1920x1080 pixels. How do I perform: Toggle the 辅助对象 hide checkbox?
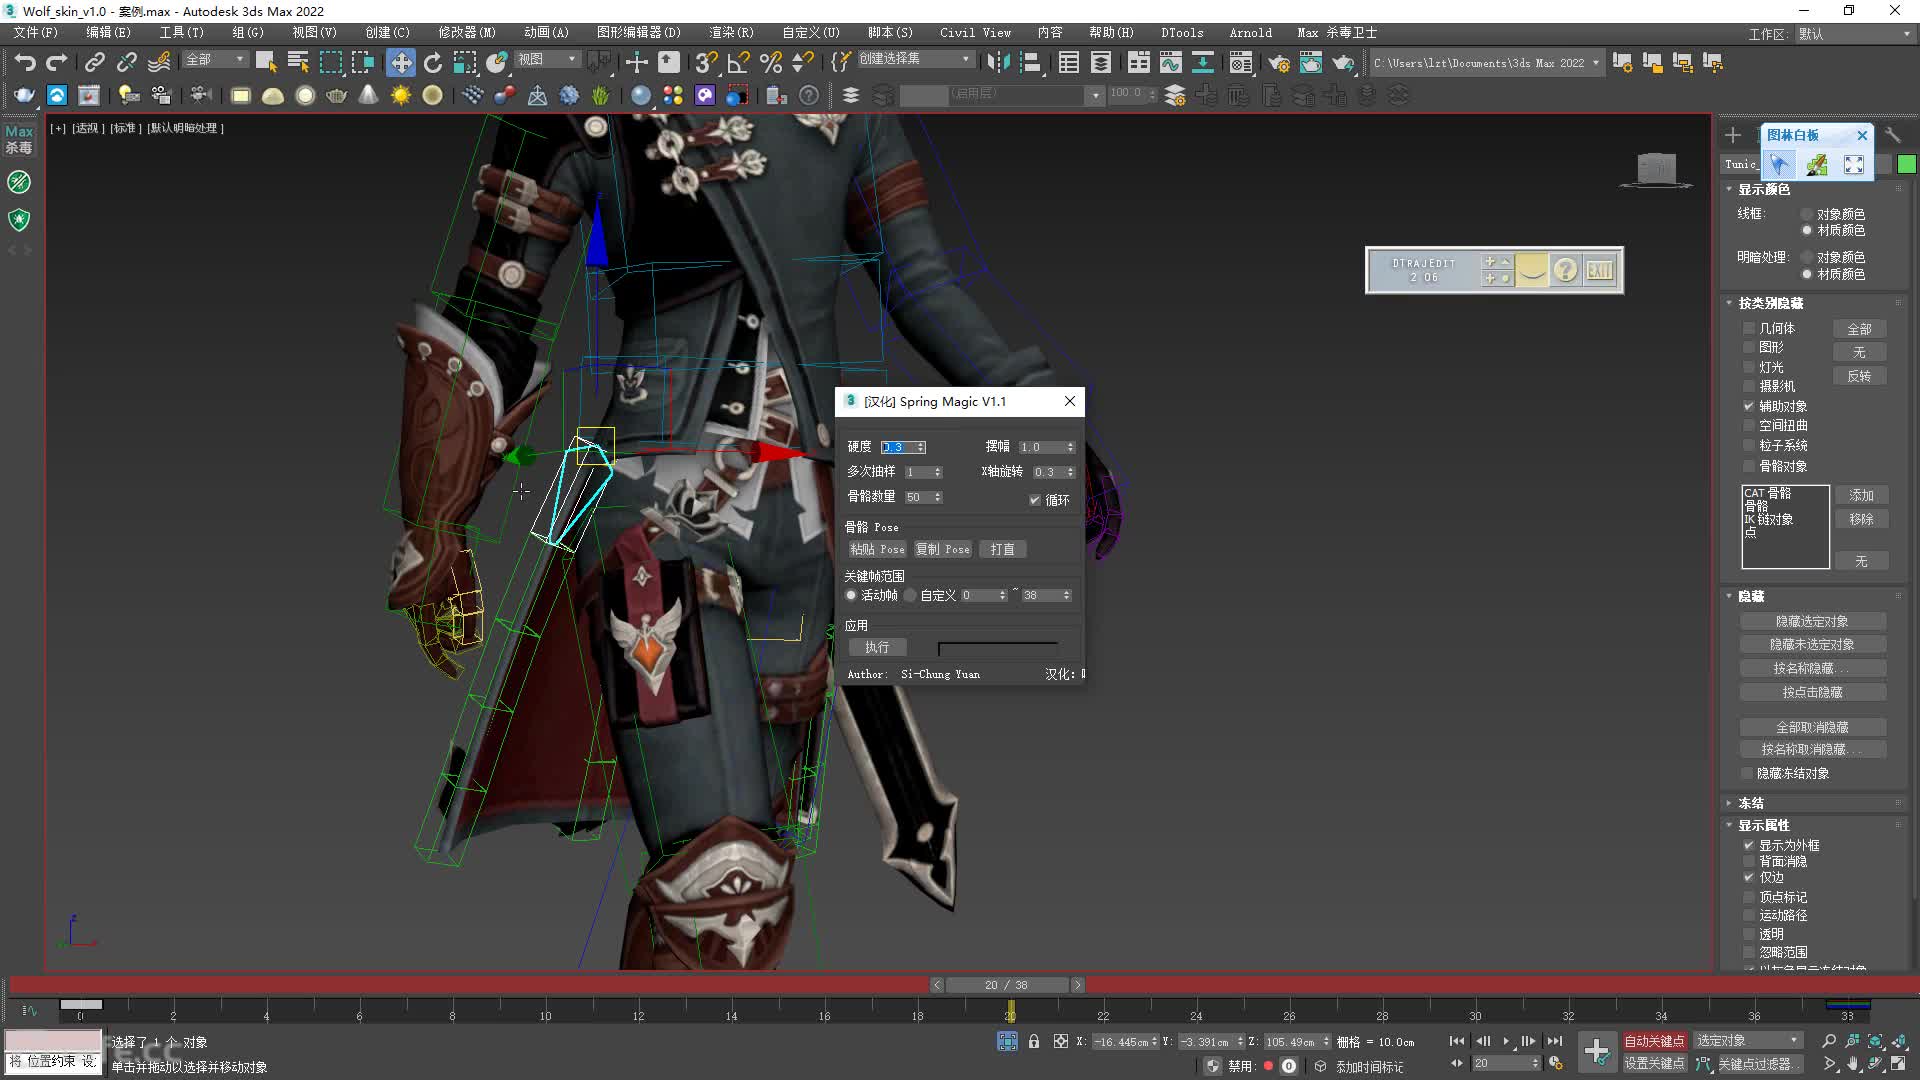[x=1749, y=406]
